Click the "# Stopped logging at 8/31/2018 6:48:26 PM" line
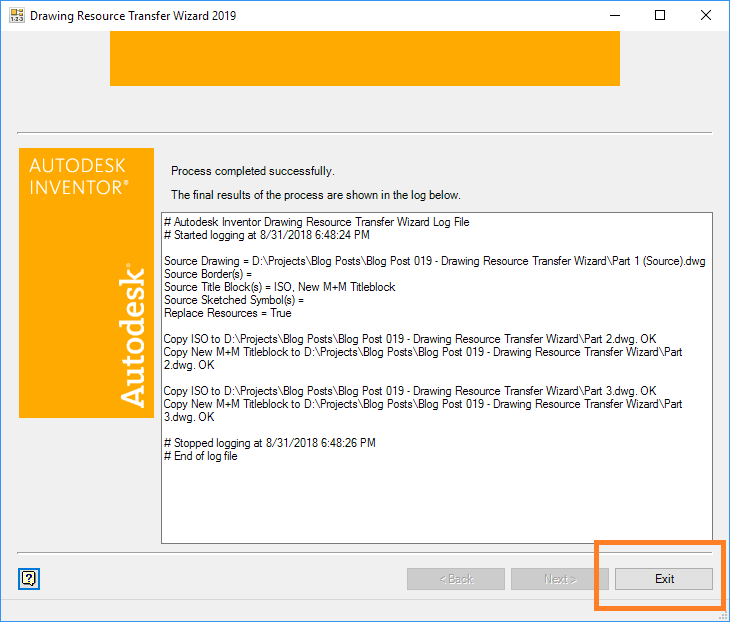Screen dimensions: 730x622 pyautogui.click(x=270, y=443)
